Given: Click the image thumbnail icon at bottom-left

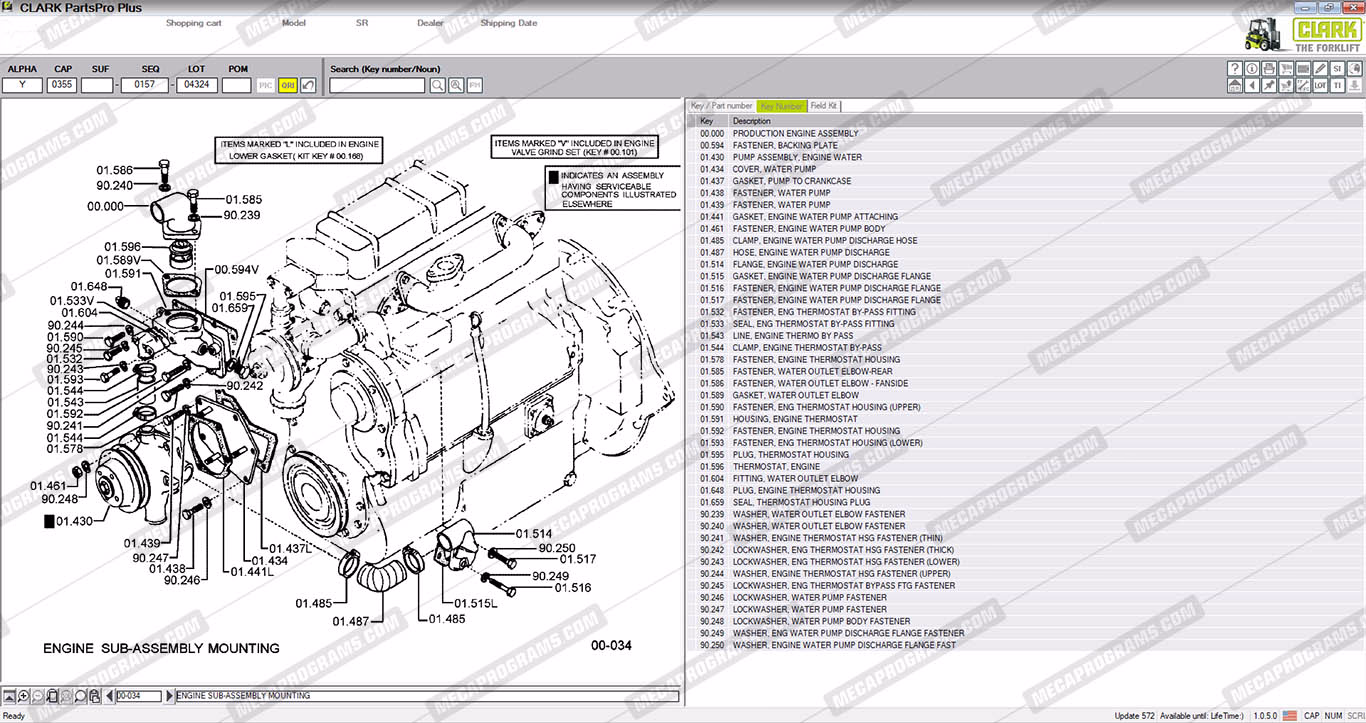Looking at the screenshot, I should pos(10,696).
